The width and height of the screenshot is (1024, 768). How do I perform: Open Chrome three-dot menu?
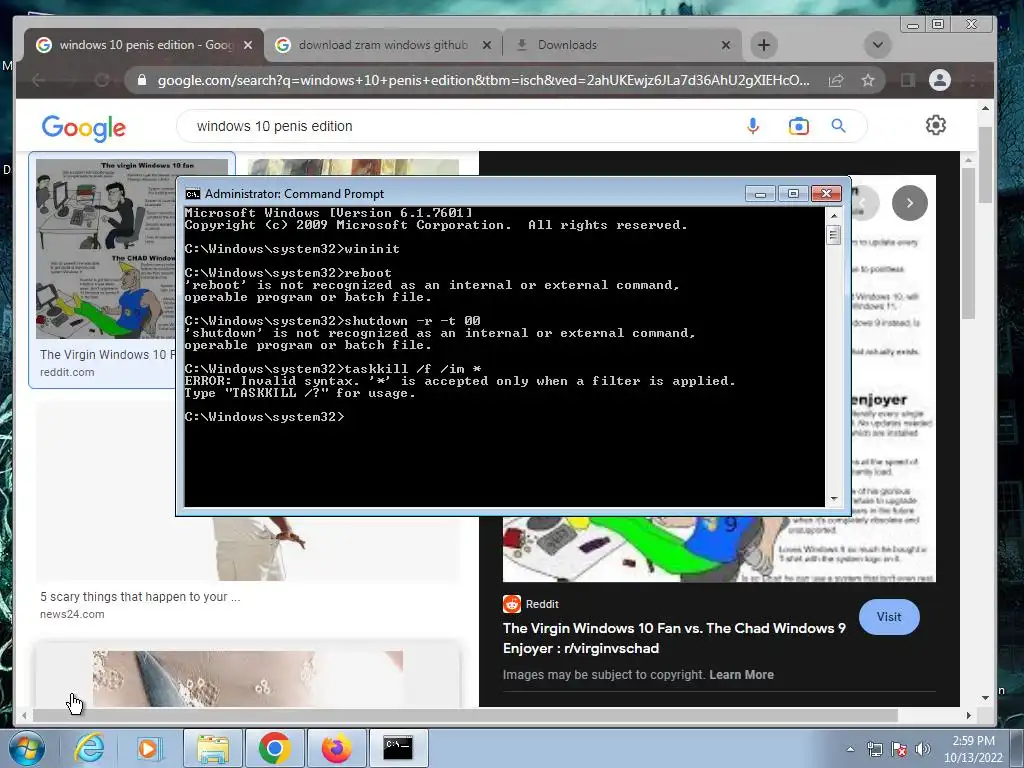(x=973, y=80)
